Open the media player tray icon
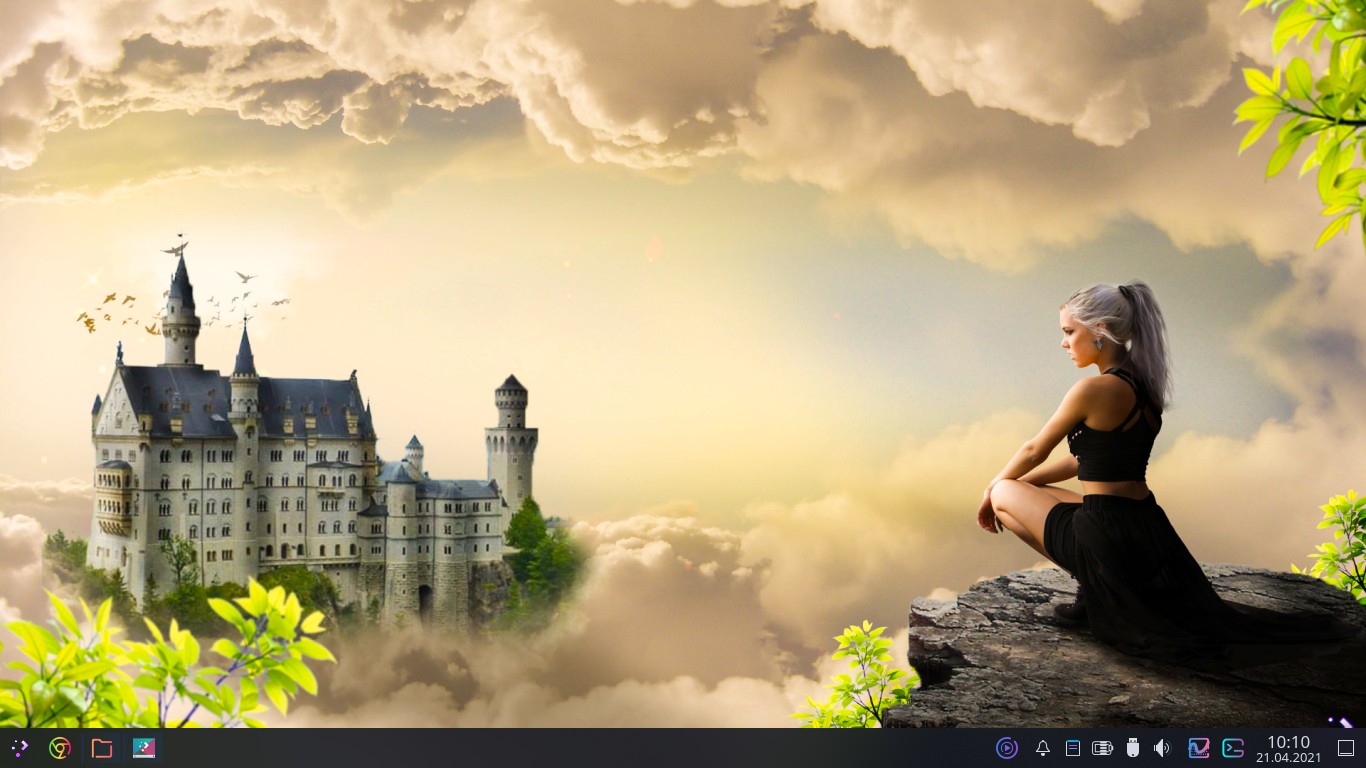 click(x=1007, y=748)
